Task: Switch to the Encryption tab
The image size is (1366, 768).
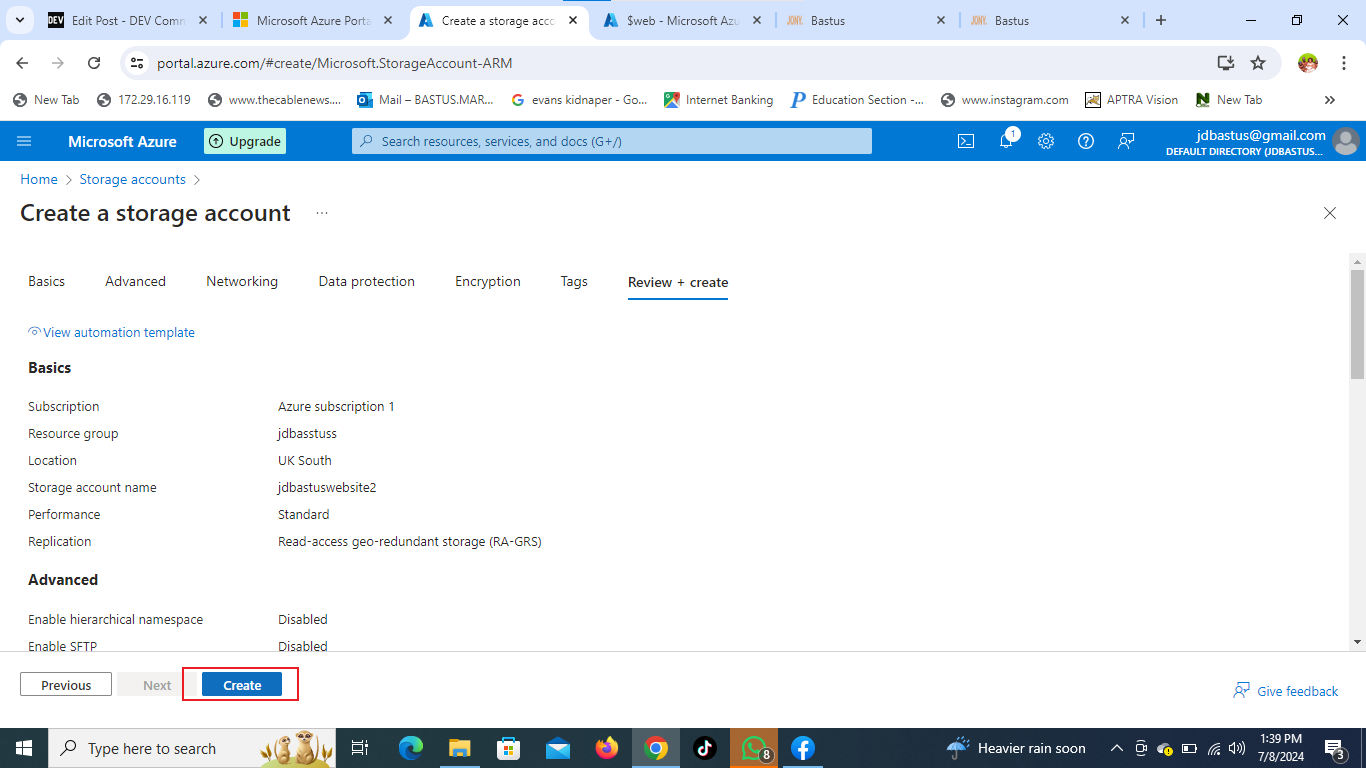Action: pyautogui.click(x=488, y=282)
